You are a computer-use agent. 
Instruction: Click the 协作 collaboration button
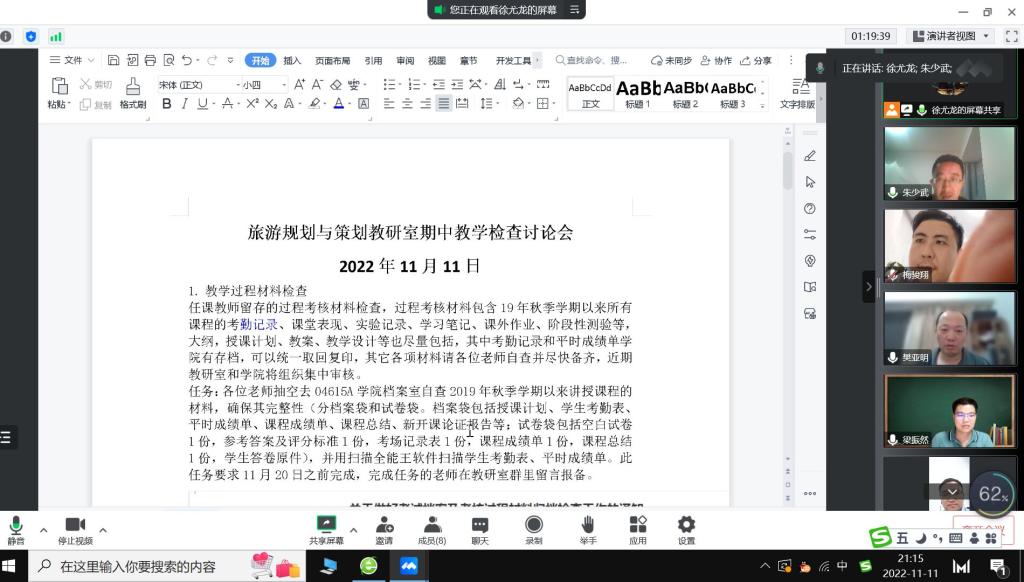716,60
